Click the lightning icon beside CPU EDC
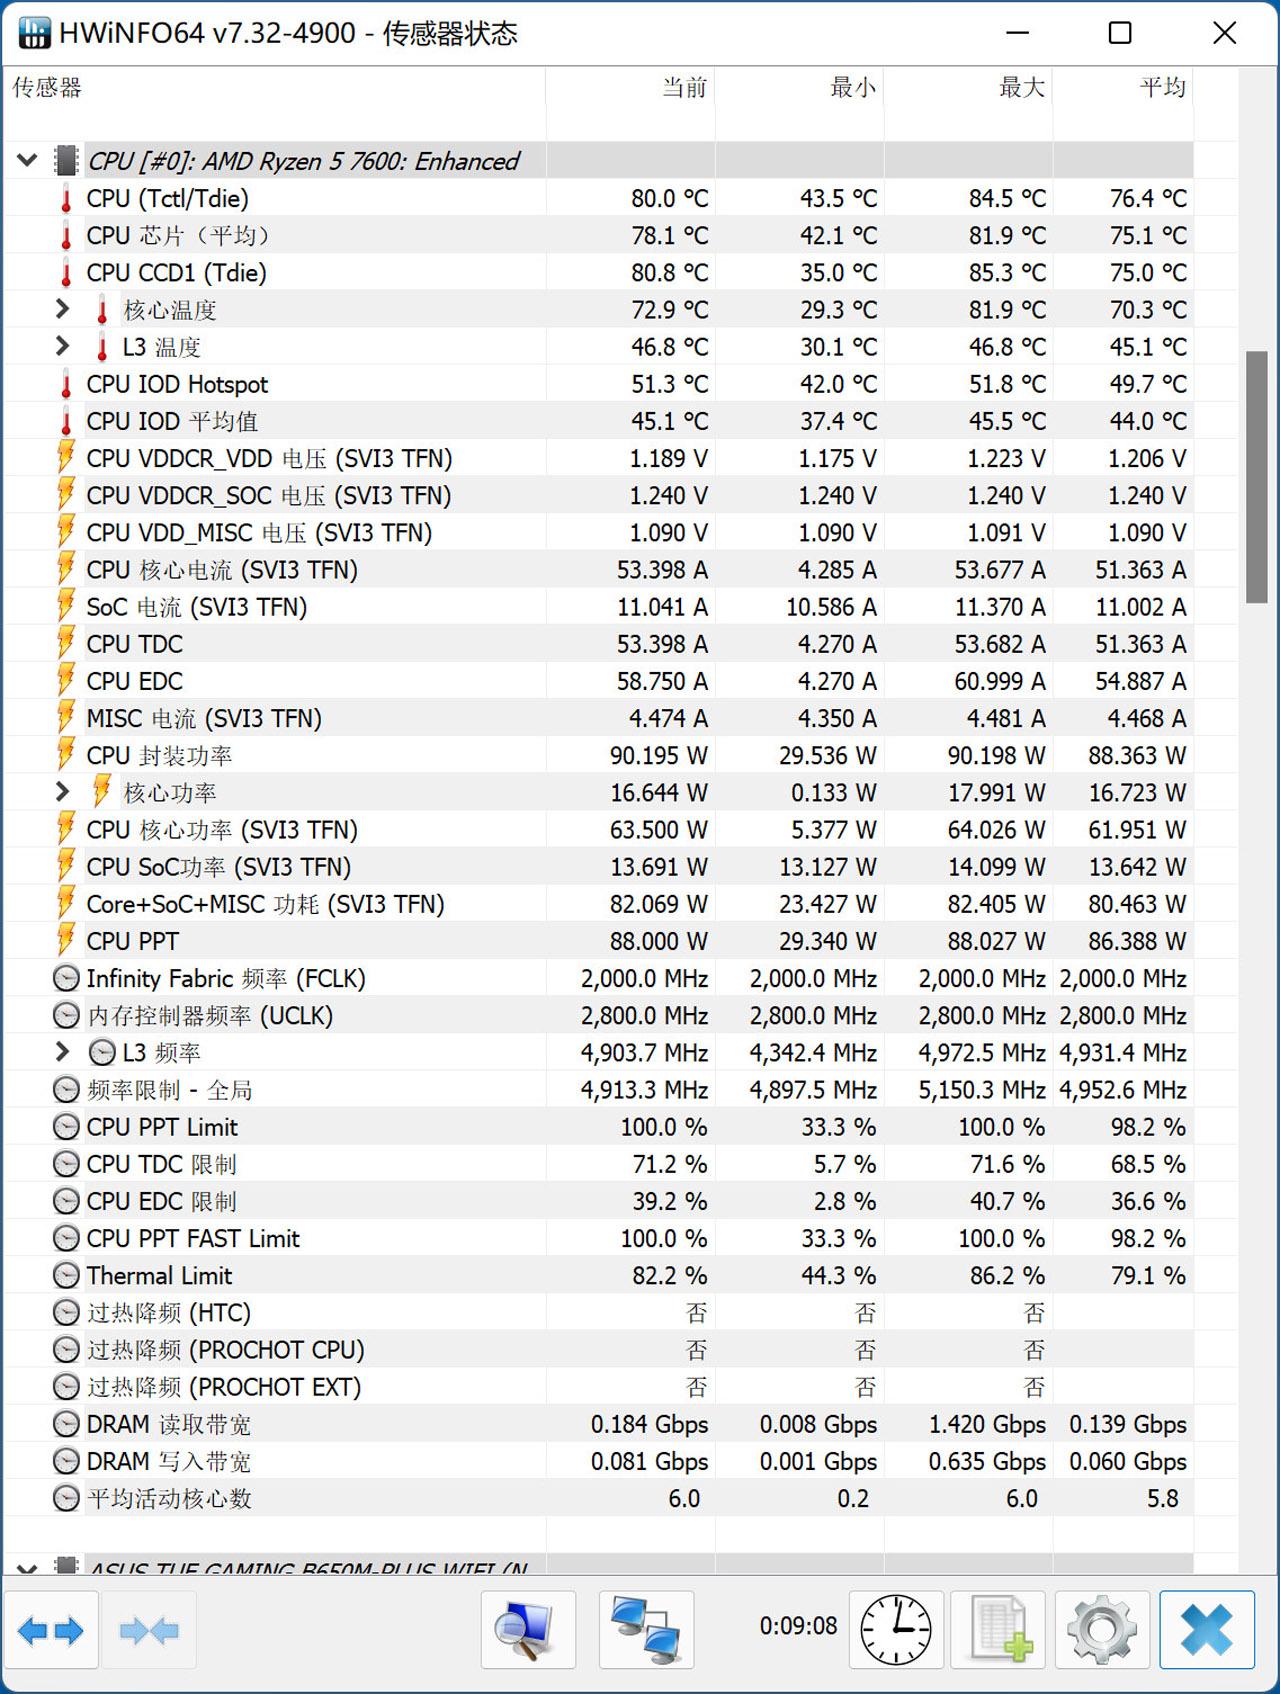Image resolution: width=1280 pixels, height=1694 pixels. tap(66, 680)
